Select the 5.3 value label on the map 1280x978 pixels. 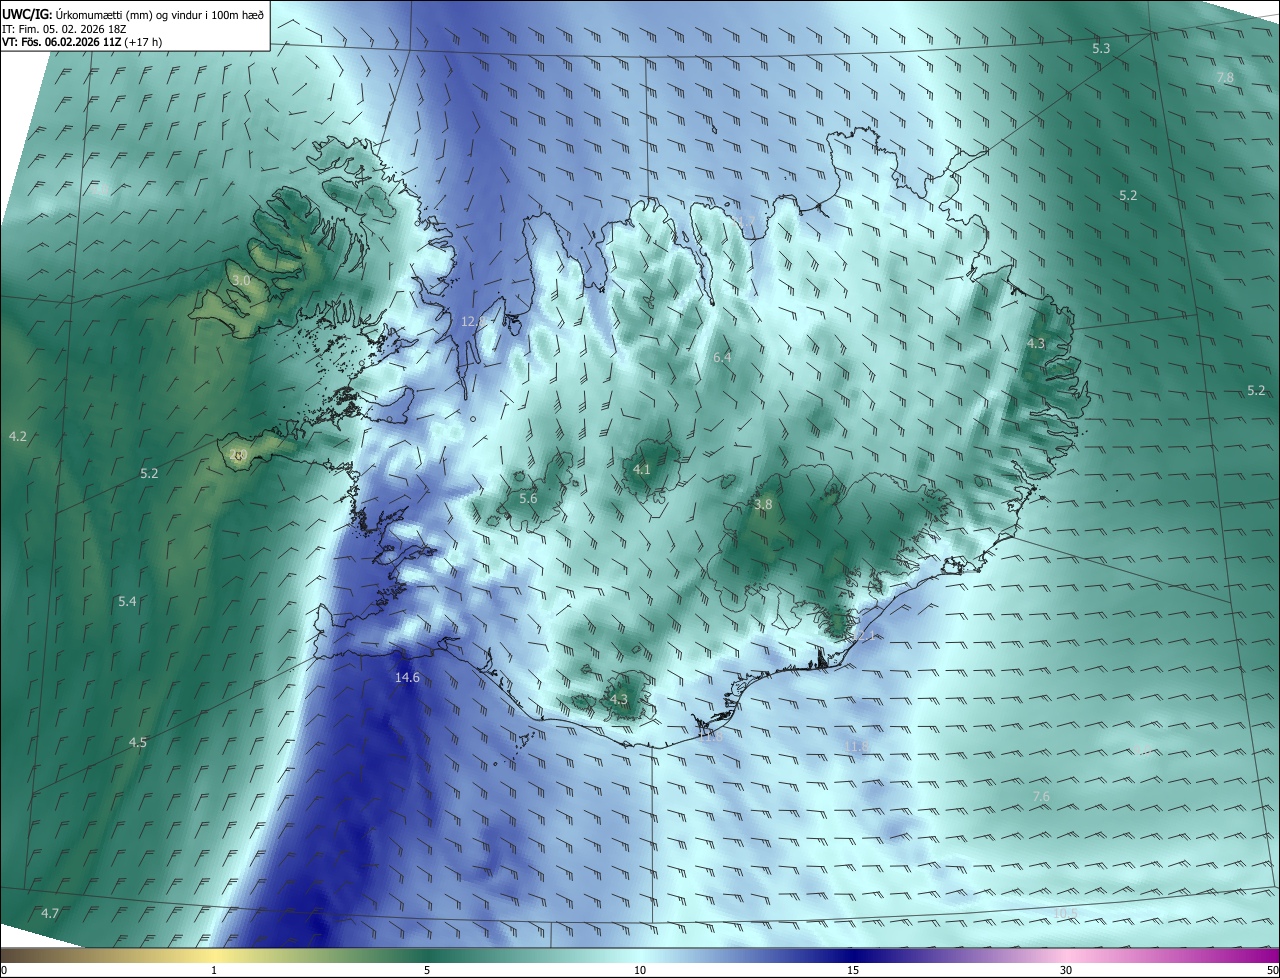(1101, 48)
